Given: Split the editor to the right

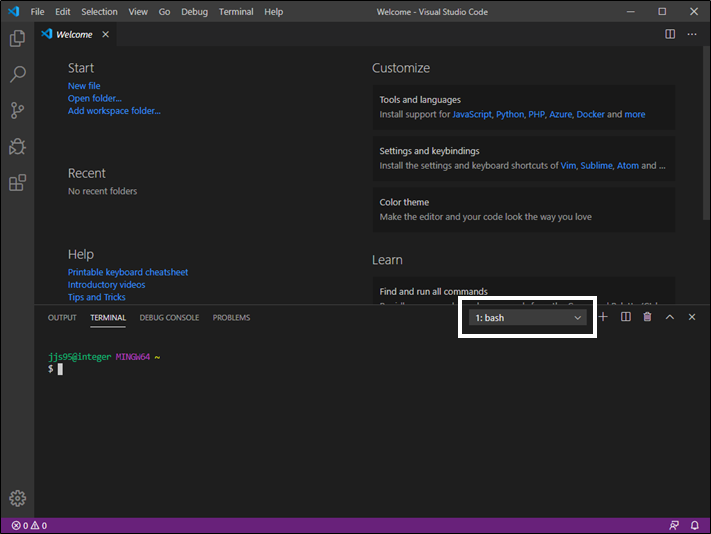Looking at the screenshot, I should [x=670, y=34].
